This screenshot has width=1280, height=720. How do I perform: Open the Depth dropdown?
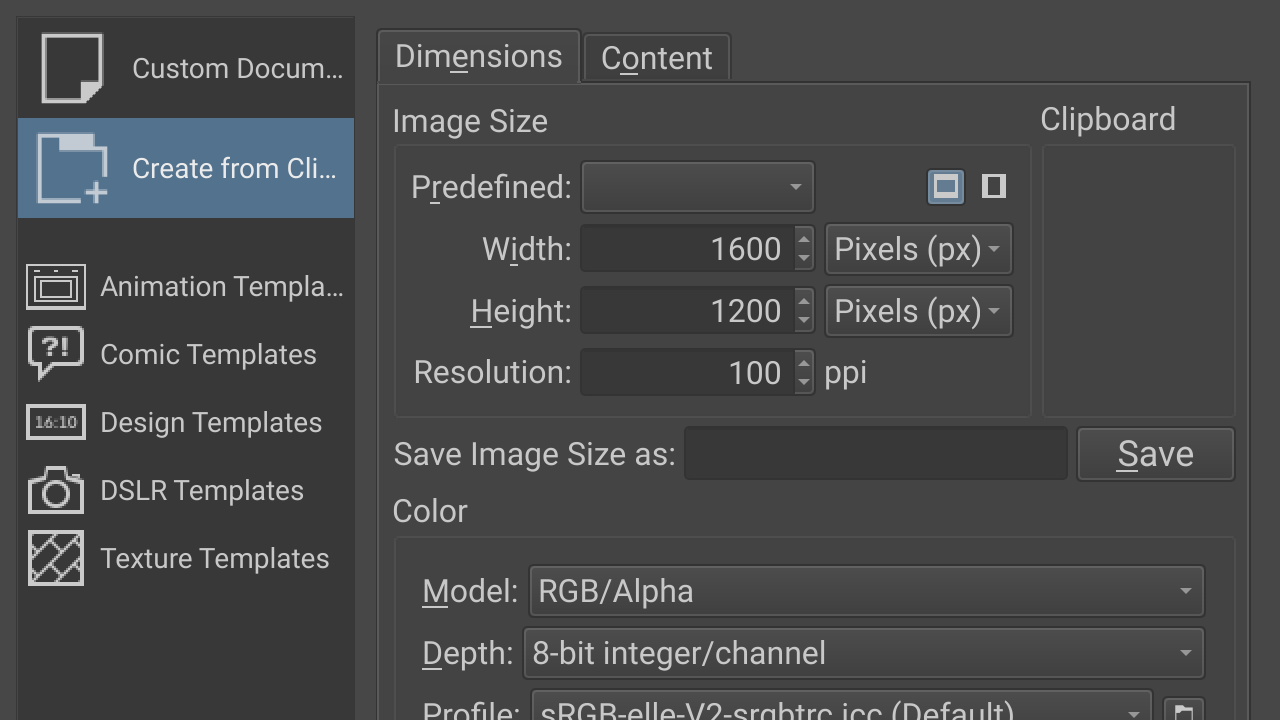pyautogui.click(x=863, y=653)
